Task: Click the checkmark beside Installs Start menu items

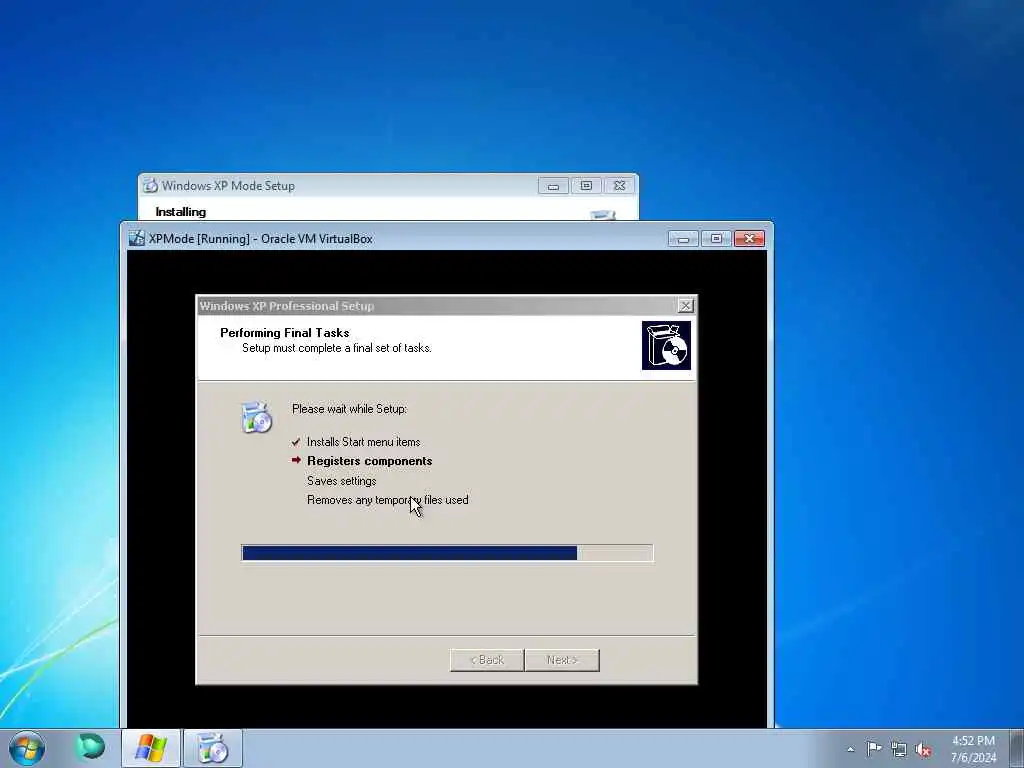Action: pos(296,442)
